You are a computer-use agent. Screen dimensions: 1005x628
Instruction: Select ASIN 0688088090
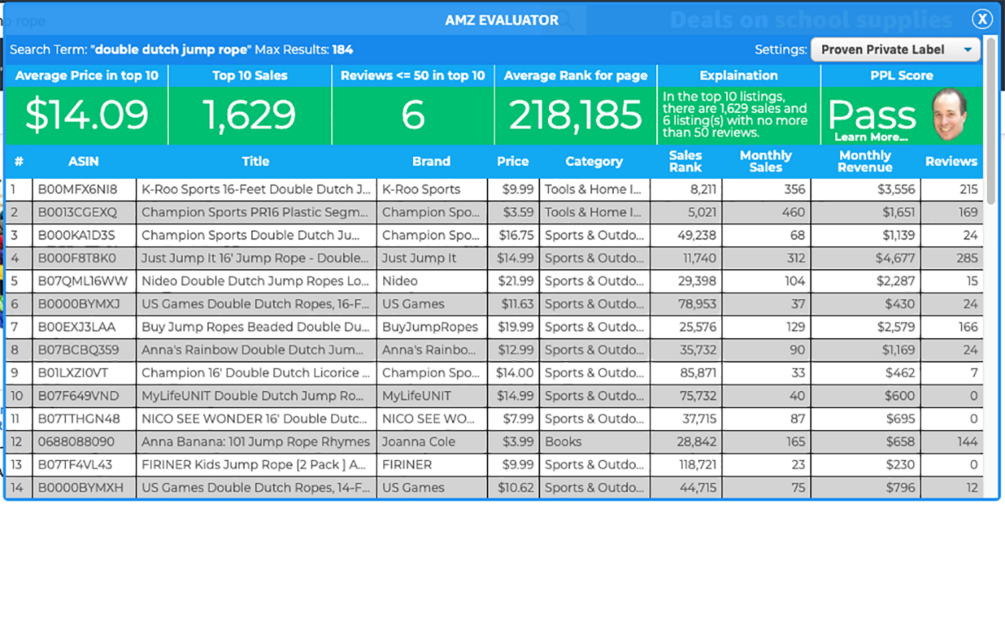point(76,442)
